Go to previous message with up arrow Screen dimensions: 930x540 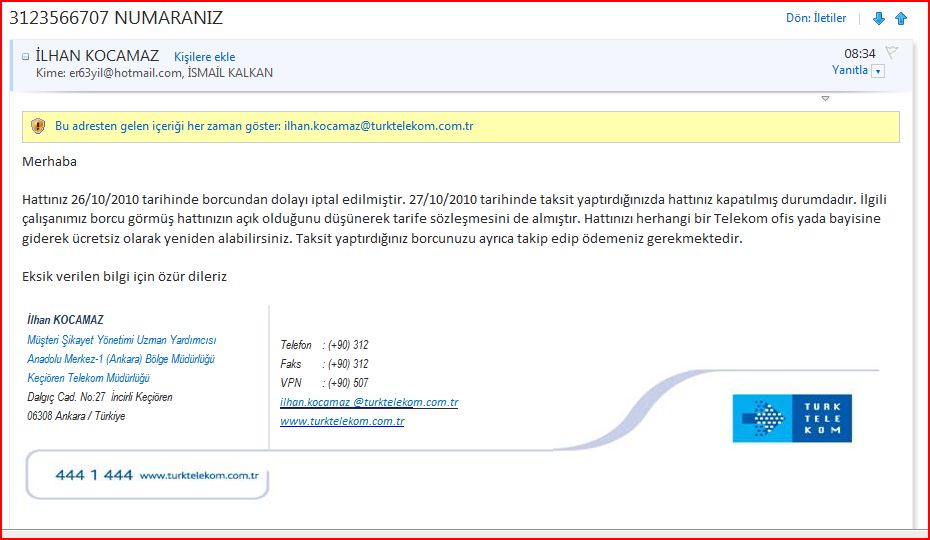point(901,18)
